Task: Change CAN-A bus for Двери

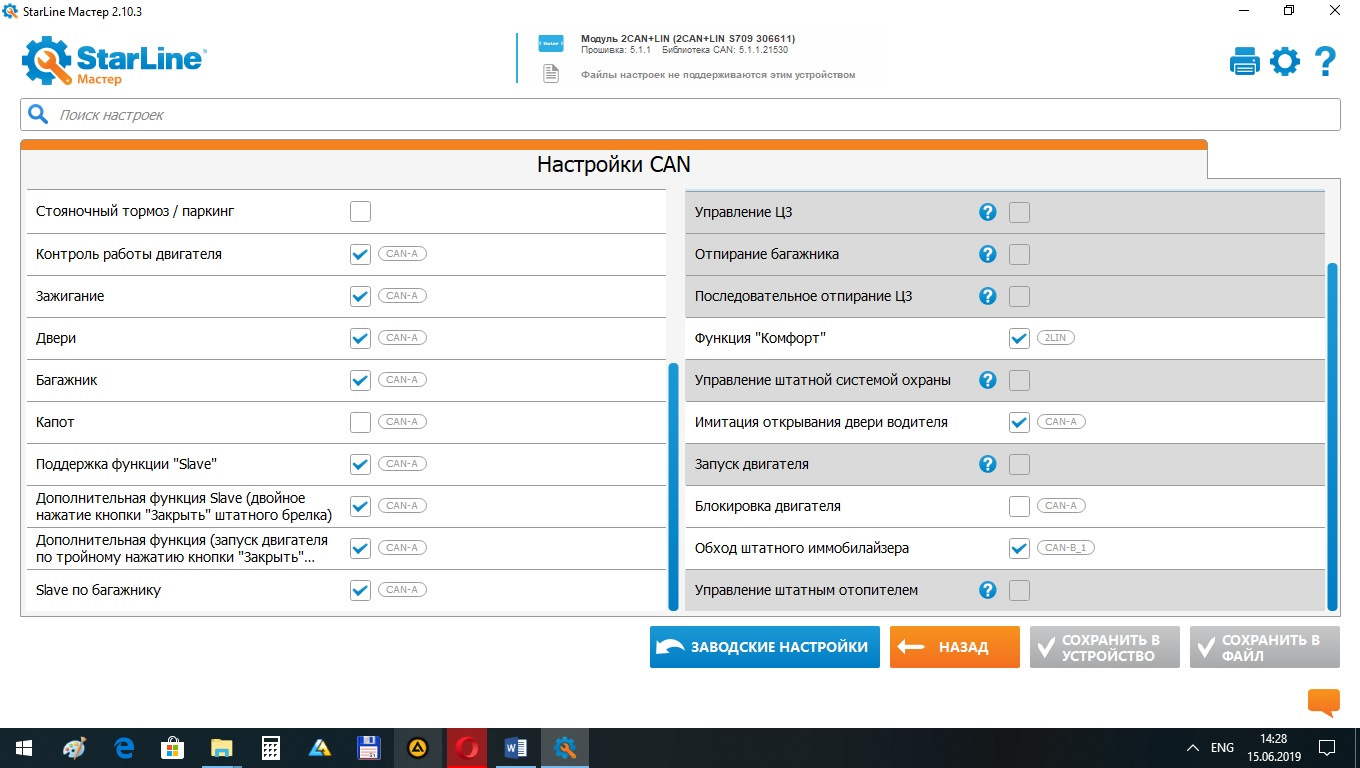Action: (x=402, y=338)
